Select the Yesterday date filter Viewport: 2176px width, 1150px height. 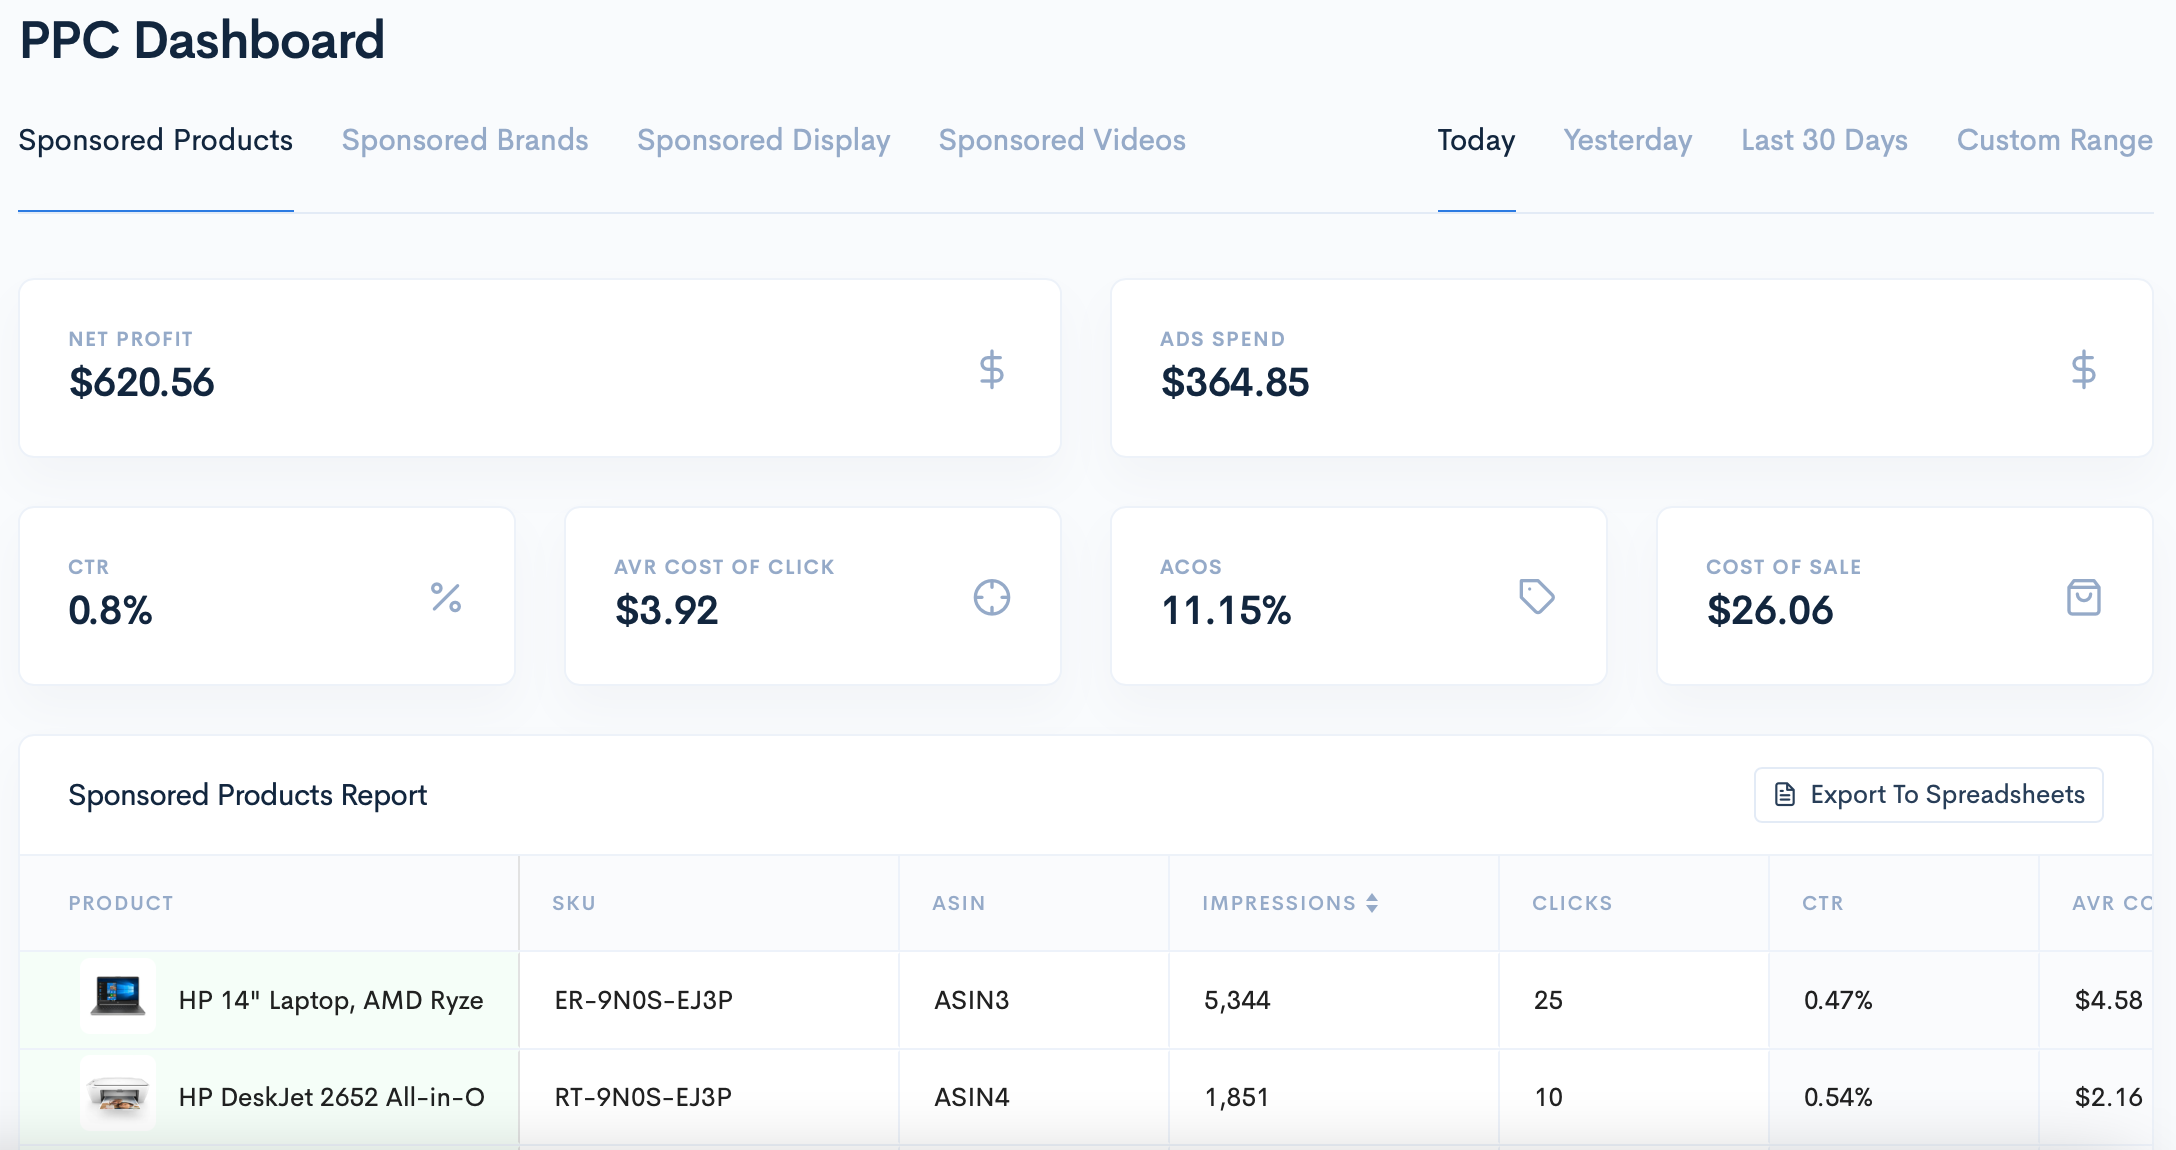click(1627, 140)
